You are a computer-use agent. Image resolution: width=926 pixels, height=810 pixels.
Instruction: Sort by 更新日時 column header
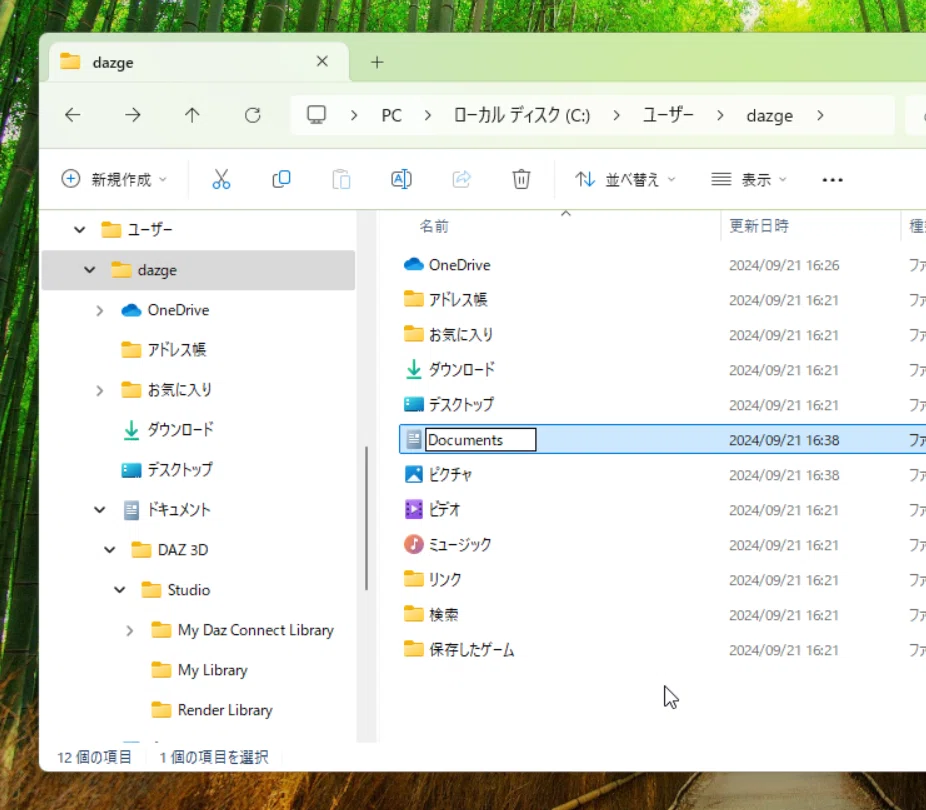click(x=759, y=226)
